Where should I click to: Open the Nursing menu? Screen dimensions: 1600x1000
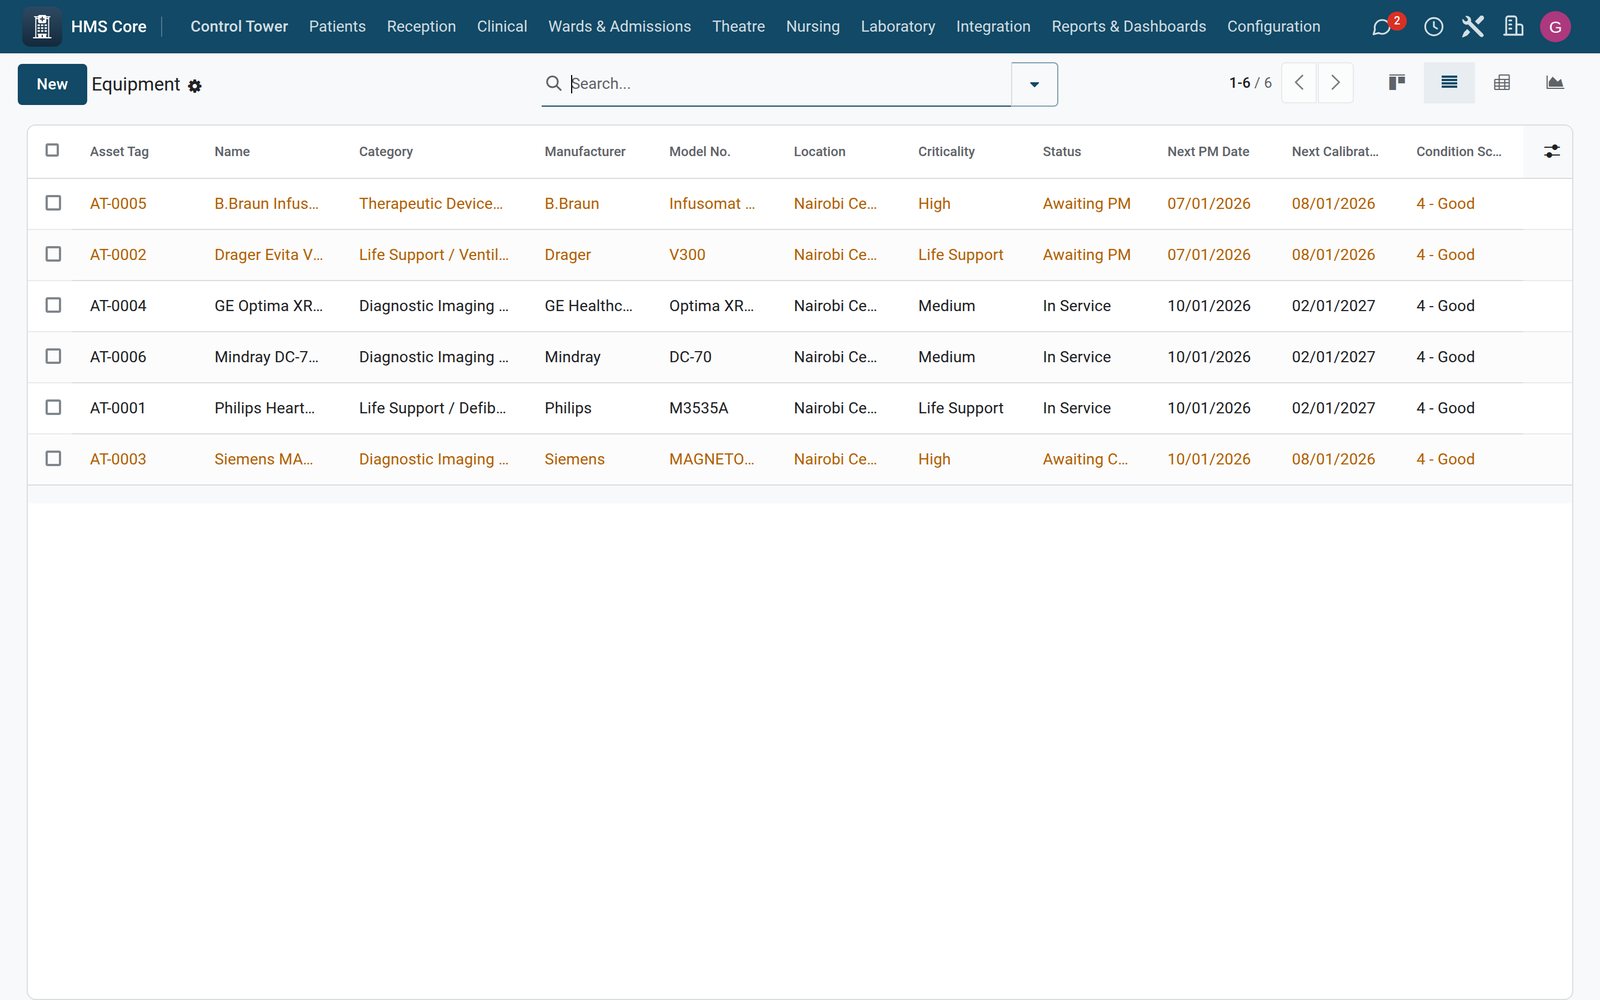tap(813, 26)
